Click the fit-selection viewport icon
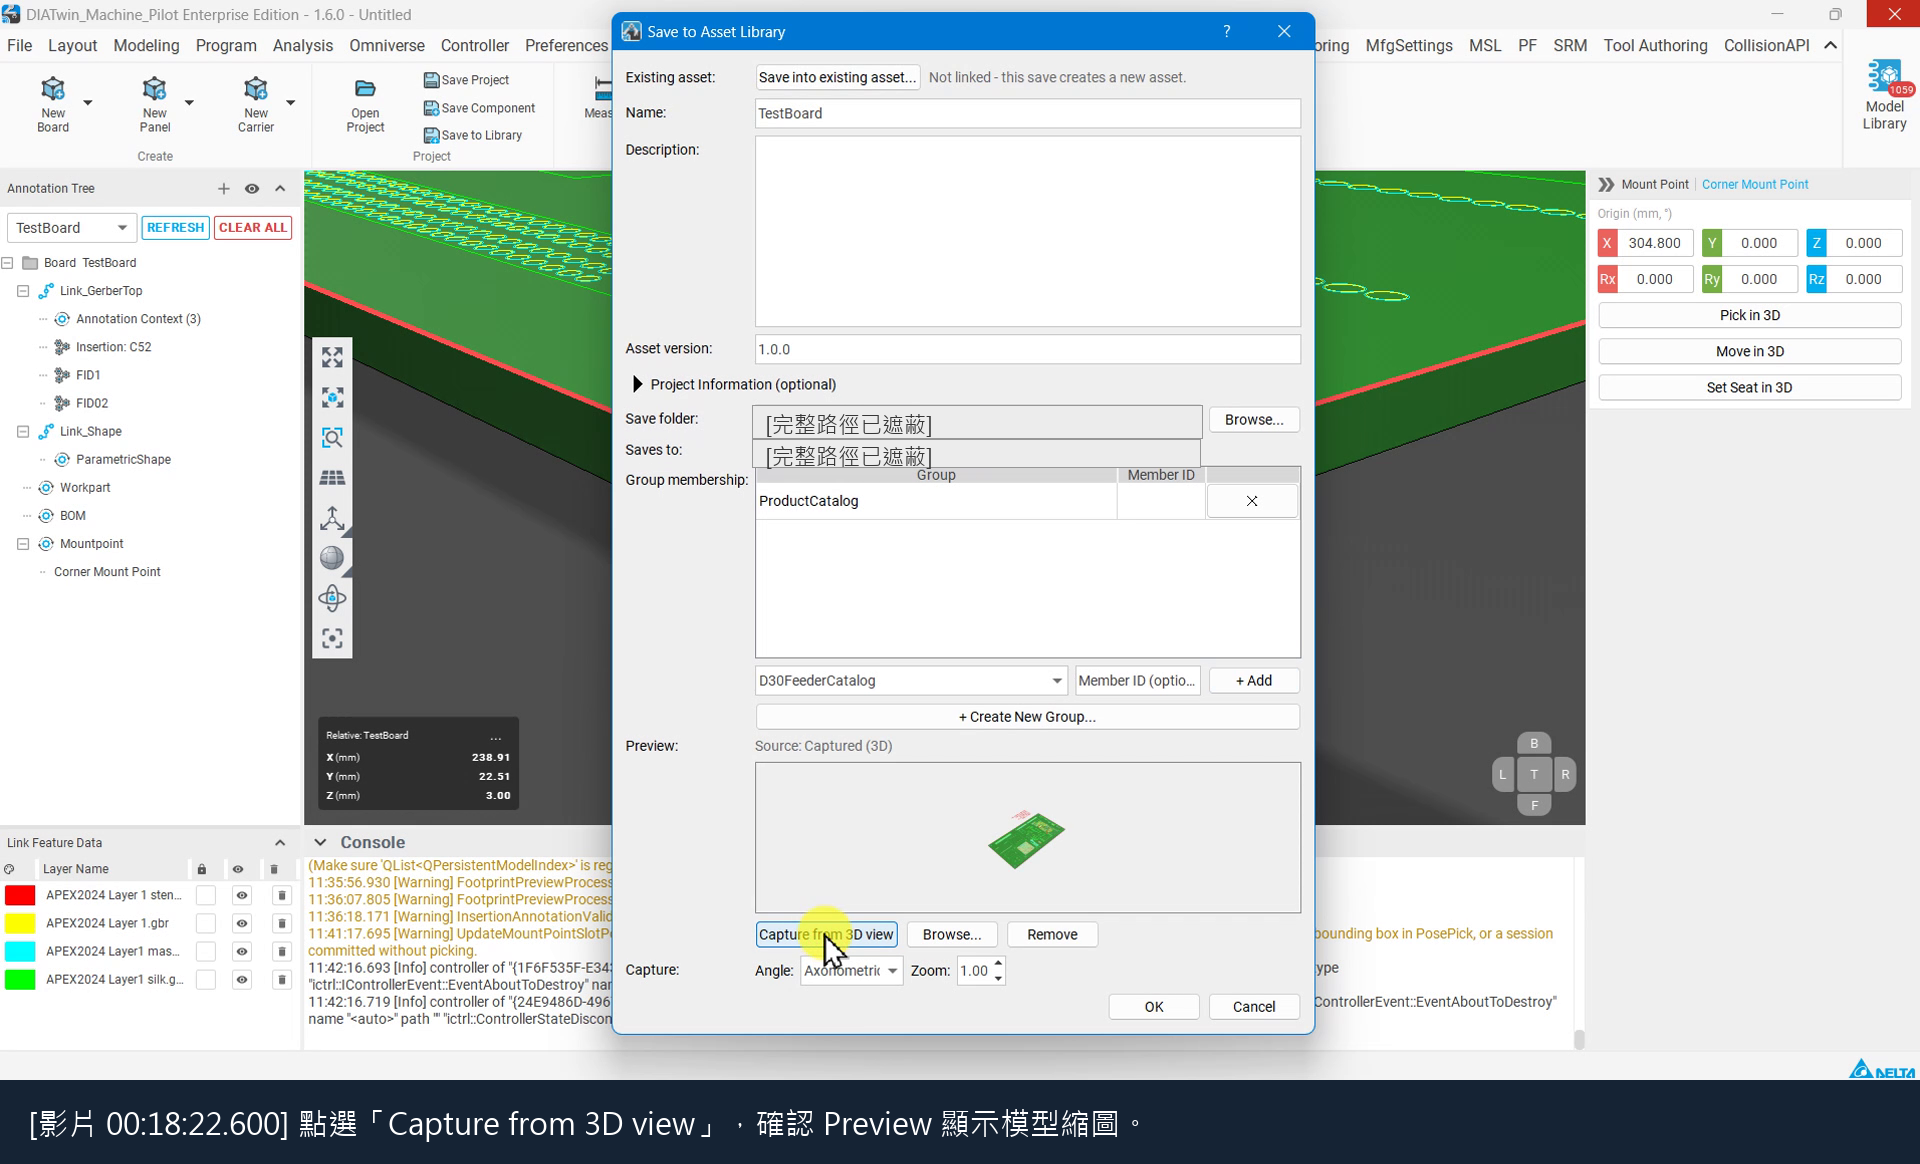This screenshot has width=1920, height=1164. (x=332, y=397)
